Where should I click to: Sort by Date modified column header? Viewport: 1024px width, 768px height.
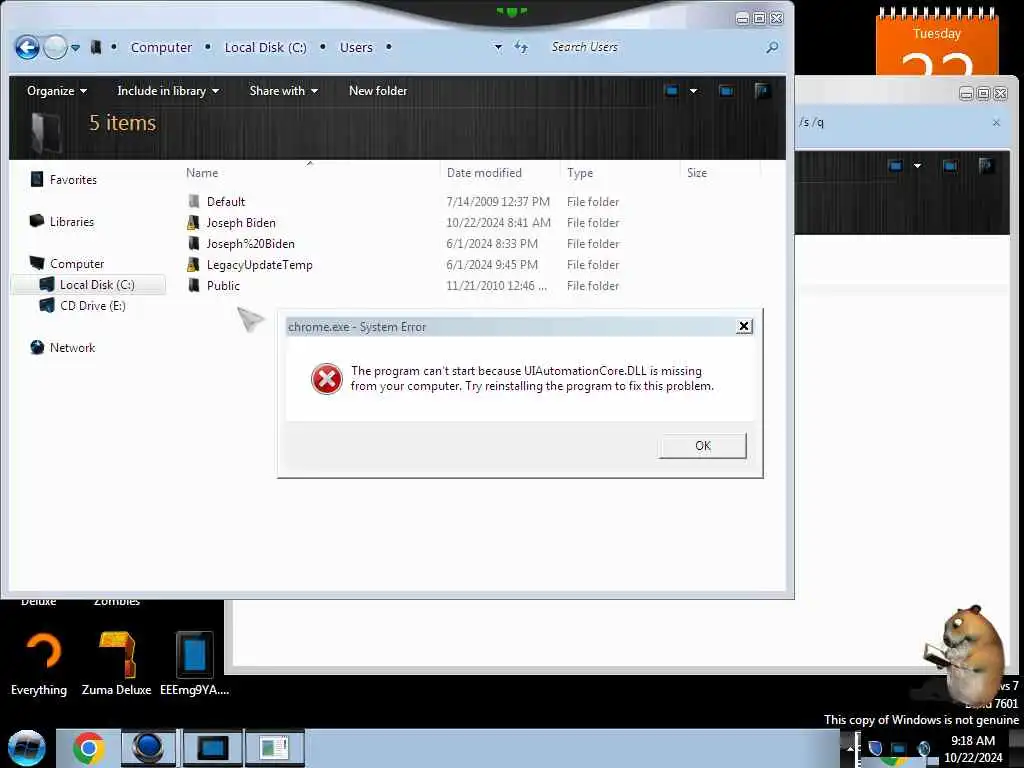(x=484, y=173)
